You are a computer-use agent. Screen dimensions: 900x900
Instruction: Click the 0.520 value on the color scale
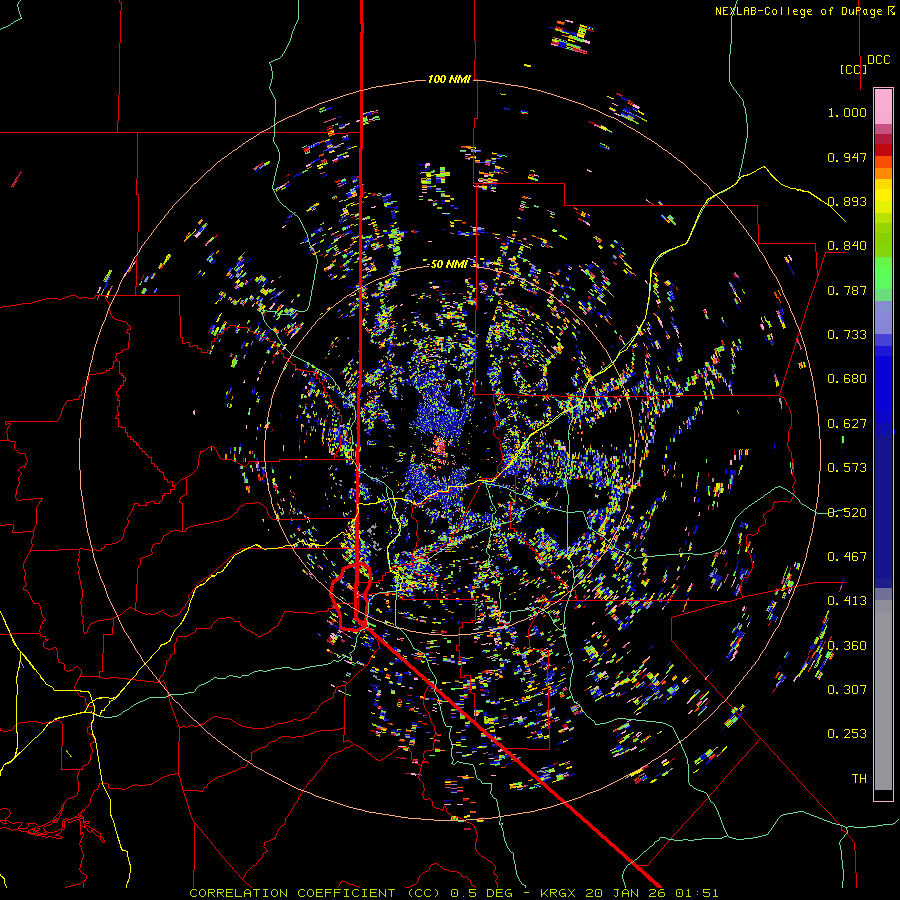tap(847, 512)
